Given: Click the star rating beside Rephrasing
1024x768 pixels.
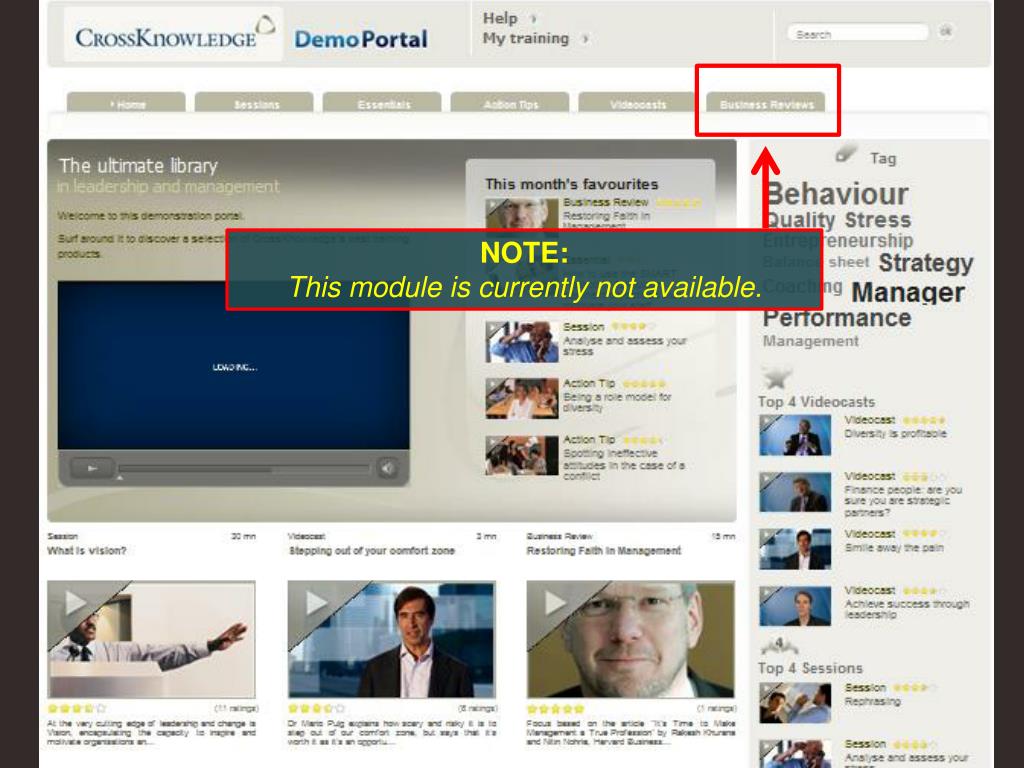Looking at the screenshot, I should coord(915,688).
